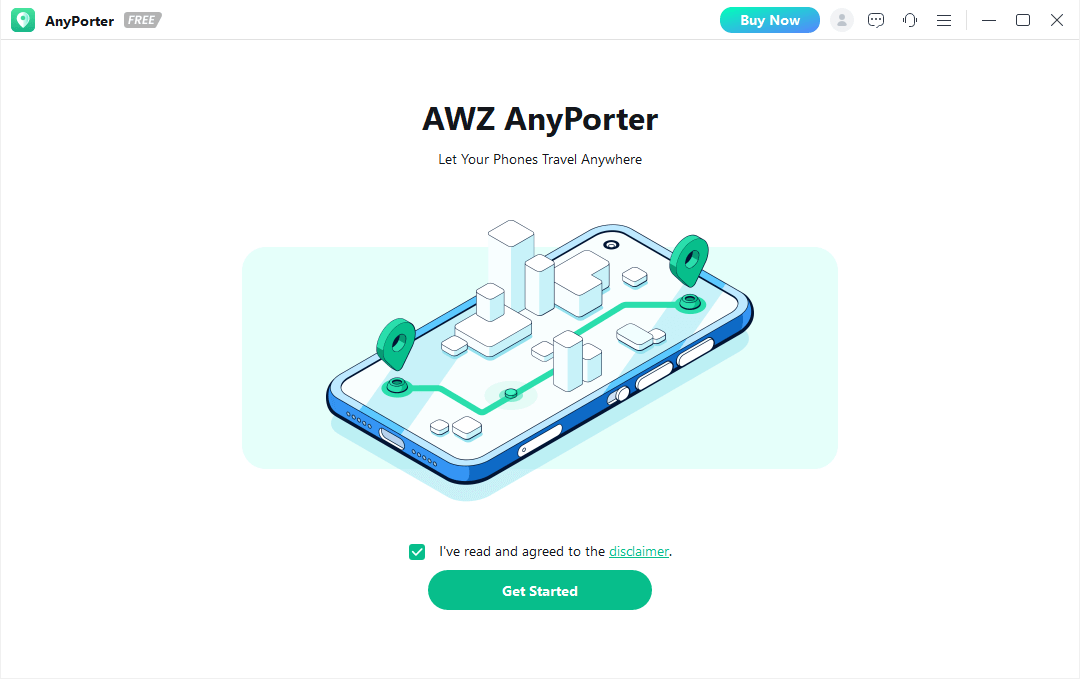
Task: Maximize the AnyPorter window
Action: tap(1023, 20)
